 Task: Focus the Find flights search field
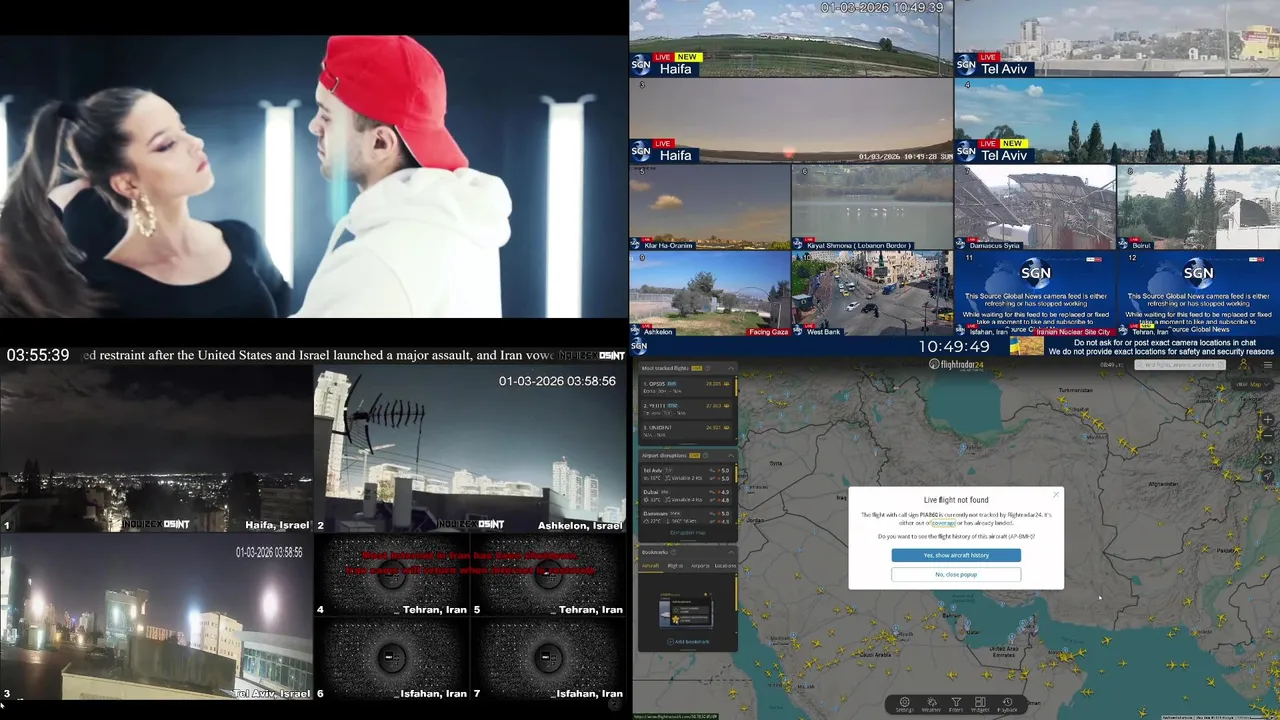1180,365
